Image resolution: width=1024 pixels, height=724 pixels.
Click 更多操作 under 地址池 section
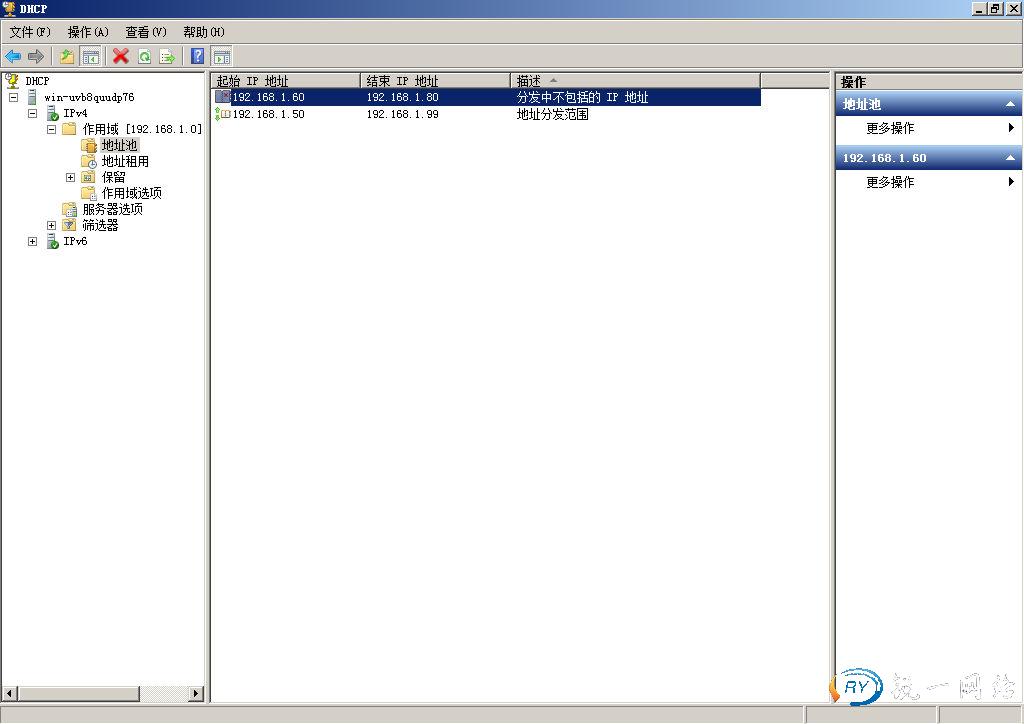(890, 128)
